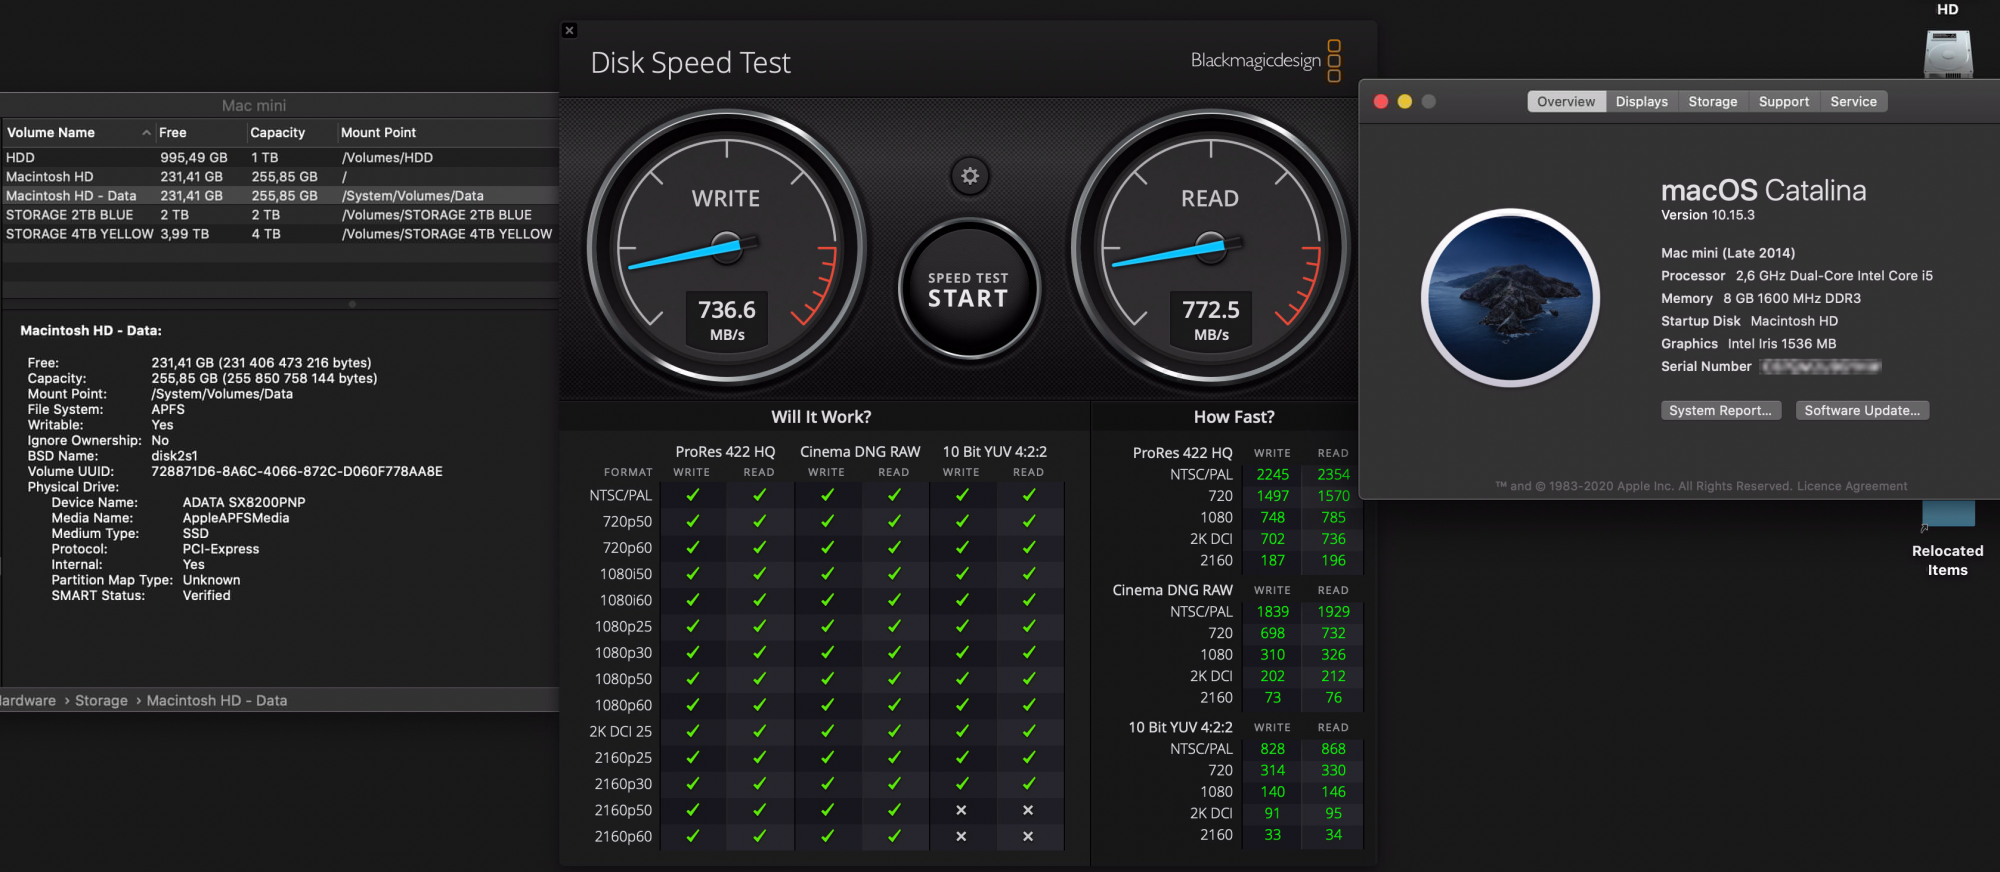Select the STORAGE 4TB YELLOW volume row
Screen dimensions: 2000x872
[280, 234]
